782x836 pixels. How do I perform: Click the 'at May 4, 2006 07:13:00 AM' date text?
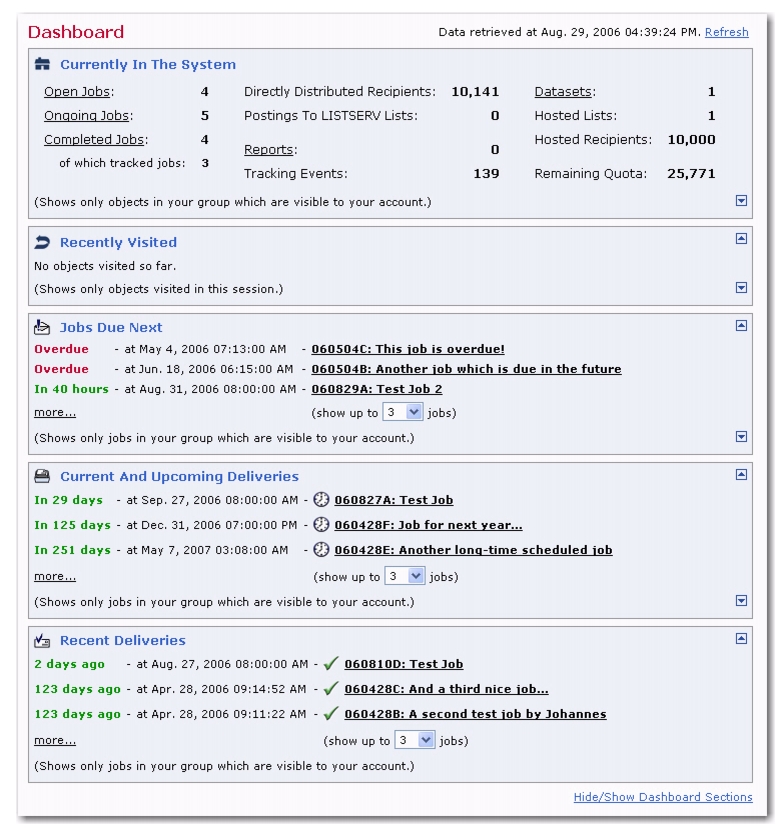tap(205, 349)
